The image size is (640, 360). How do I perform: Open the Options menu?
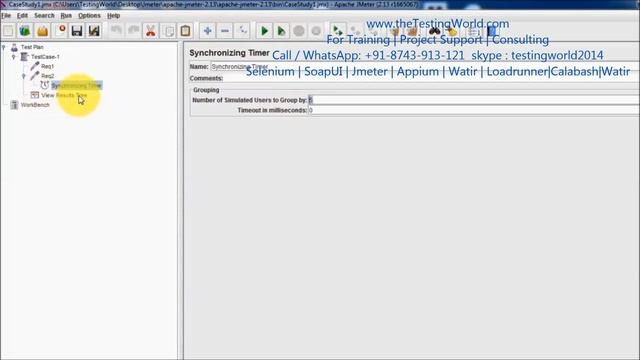coord(89,16)
